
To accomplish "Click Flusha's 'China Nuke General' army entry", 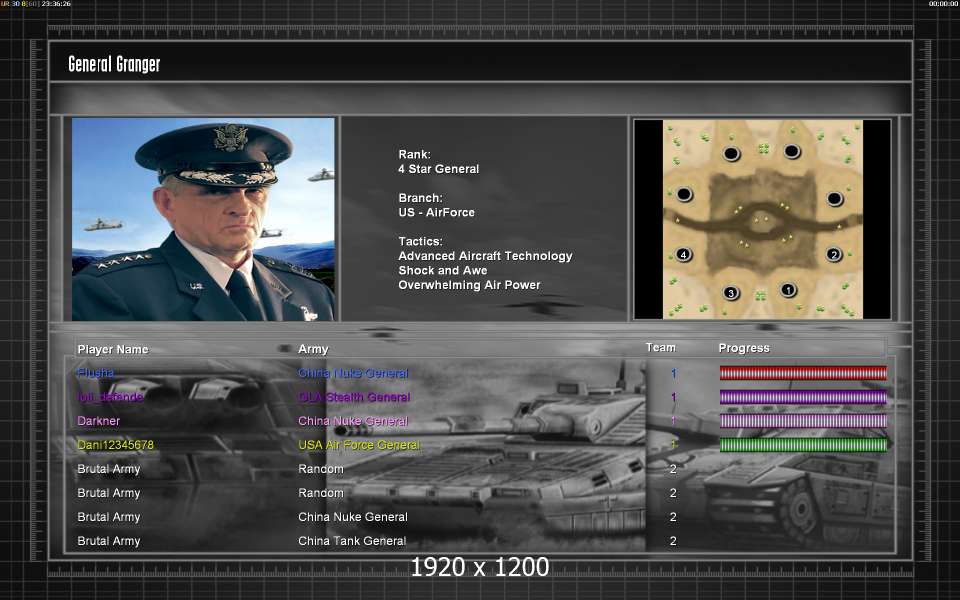I will point(353,373).
